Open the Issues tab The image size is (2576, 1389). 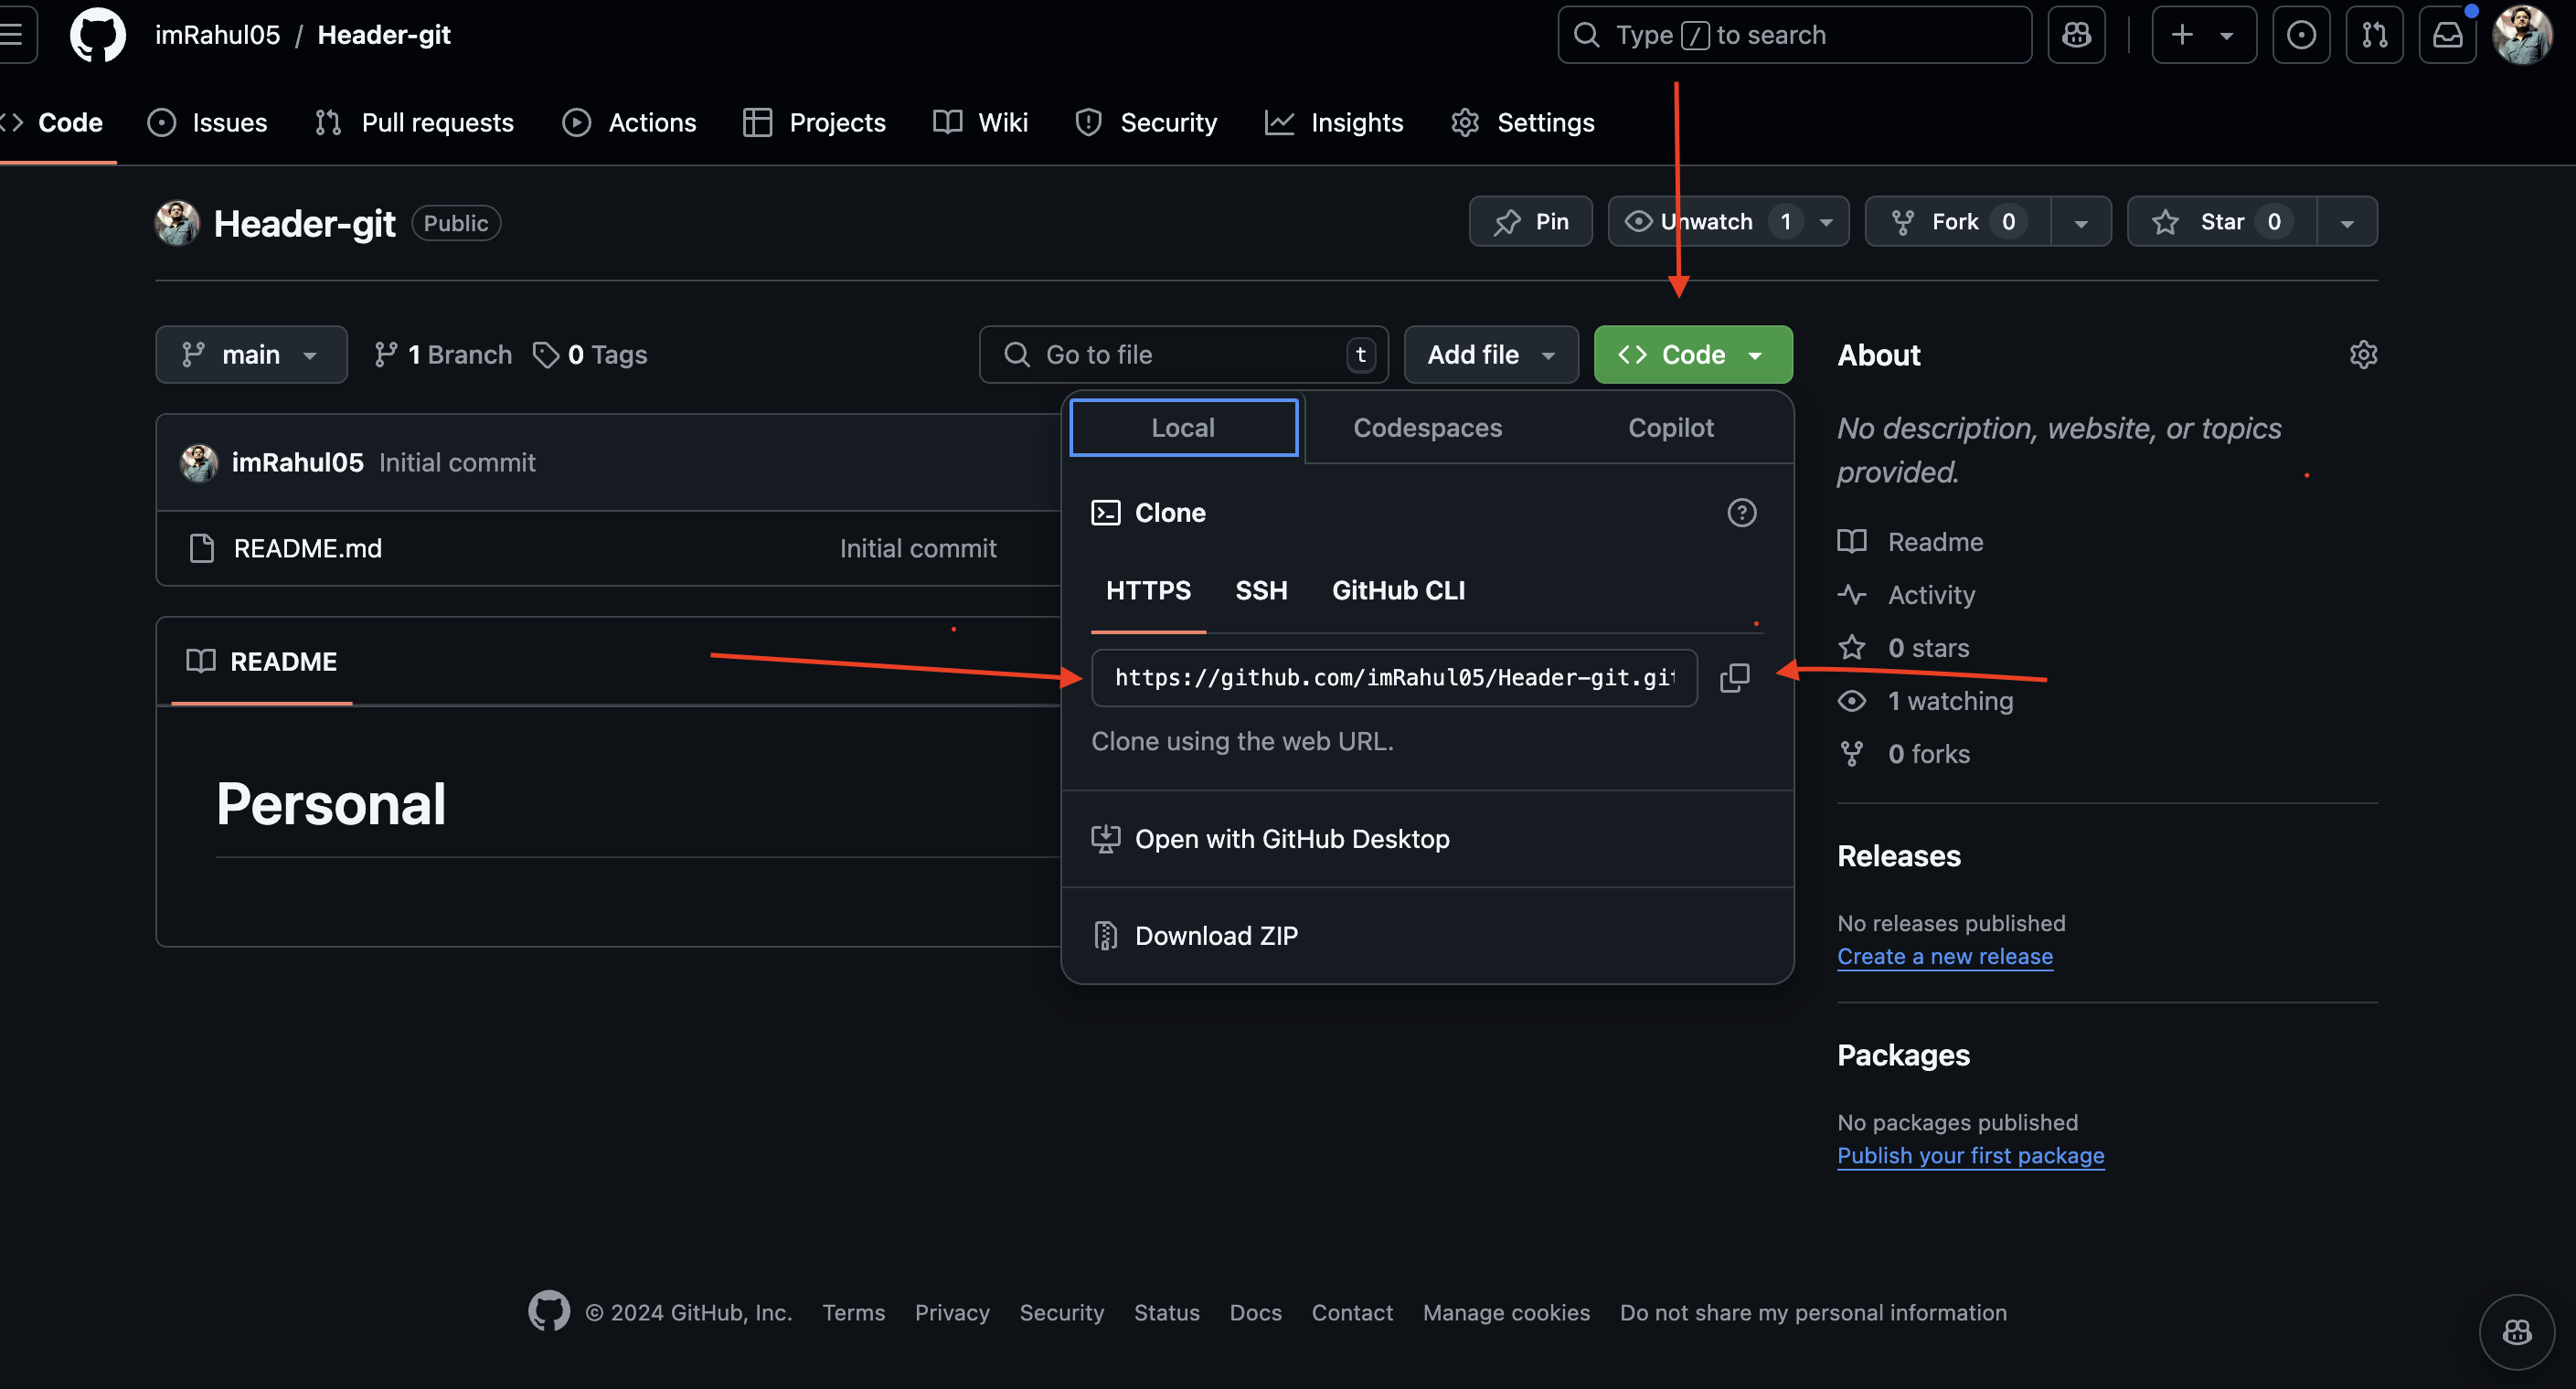tap(207, 122)
